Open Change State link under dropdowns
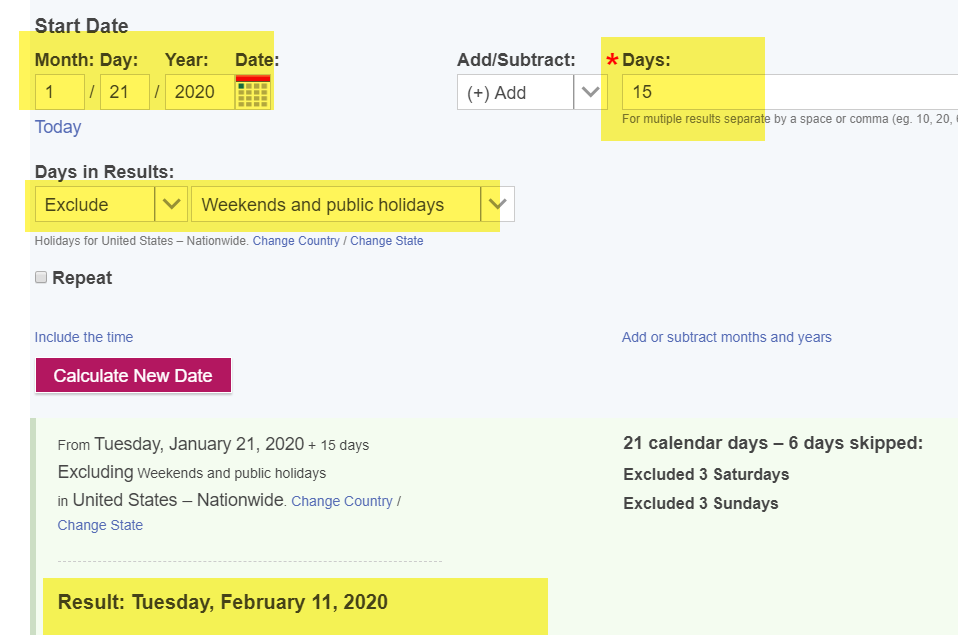Image resolution: width=958 pixels, height=635 pixels. tap(387, 241)
